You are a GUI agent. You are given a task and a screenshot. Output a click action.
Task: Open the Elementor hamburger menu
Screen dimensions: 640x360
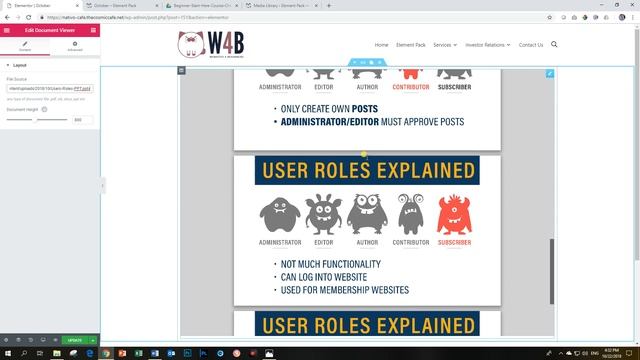tap(7, 30)
